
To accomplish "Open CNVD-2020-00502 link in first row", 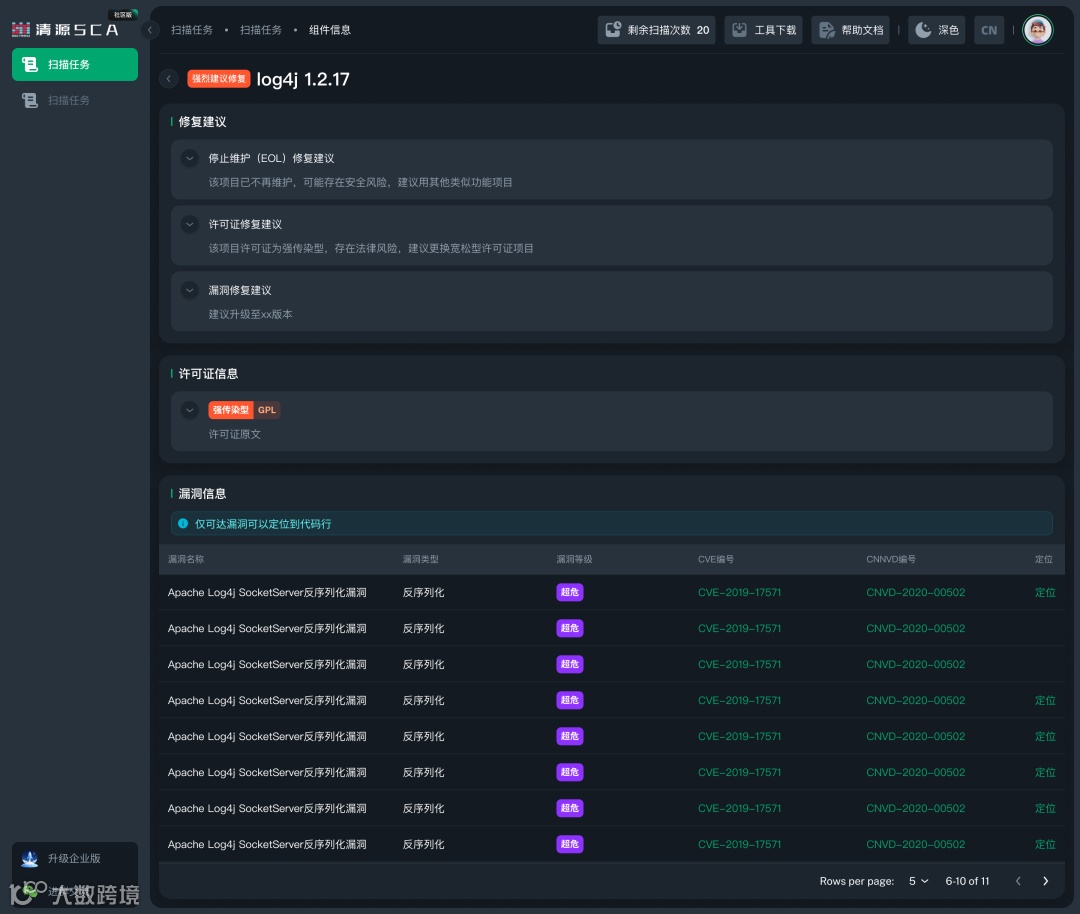I will (x=915, y=592).
